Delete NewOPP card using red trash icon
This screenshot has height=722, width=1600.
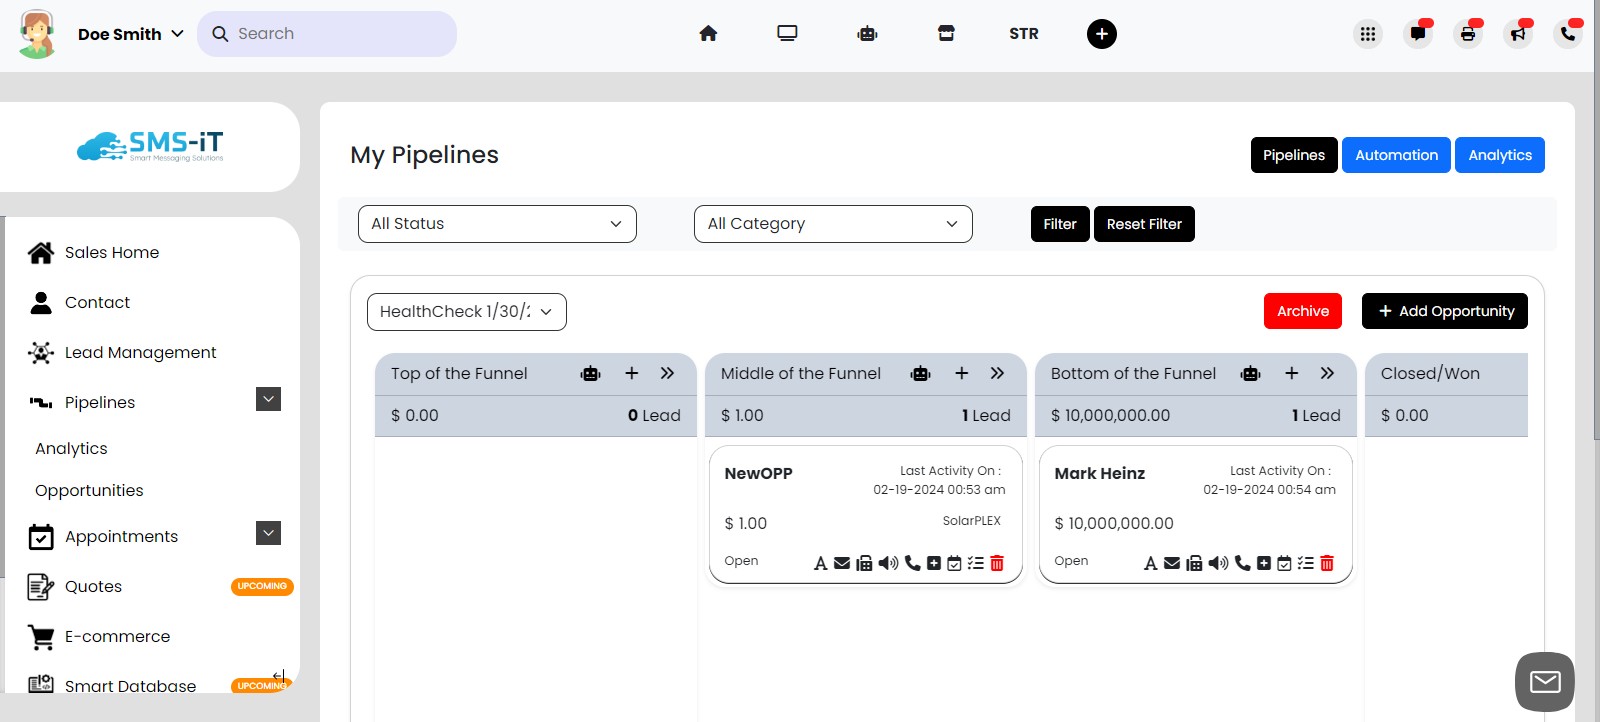(997, 563)
